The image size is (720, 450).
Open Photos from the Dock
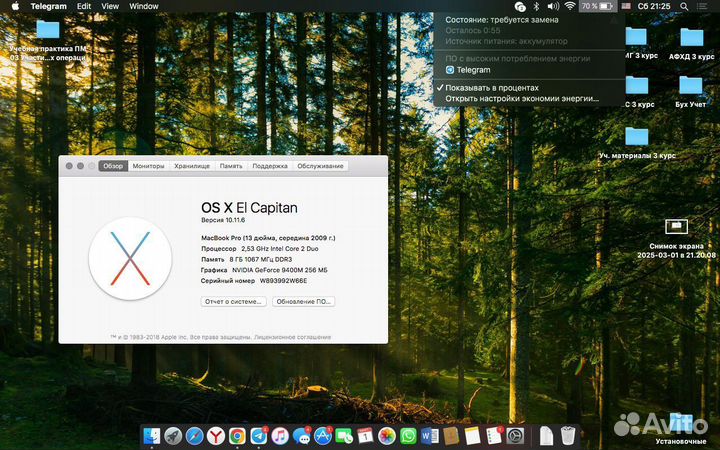click(387, 436)
